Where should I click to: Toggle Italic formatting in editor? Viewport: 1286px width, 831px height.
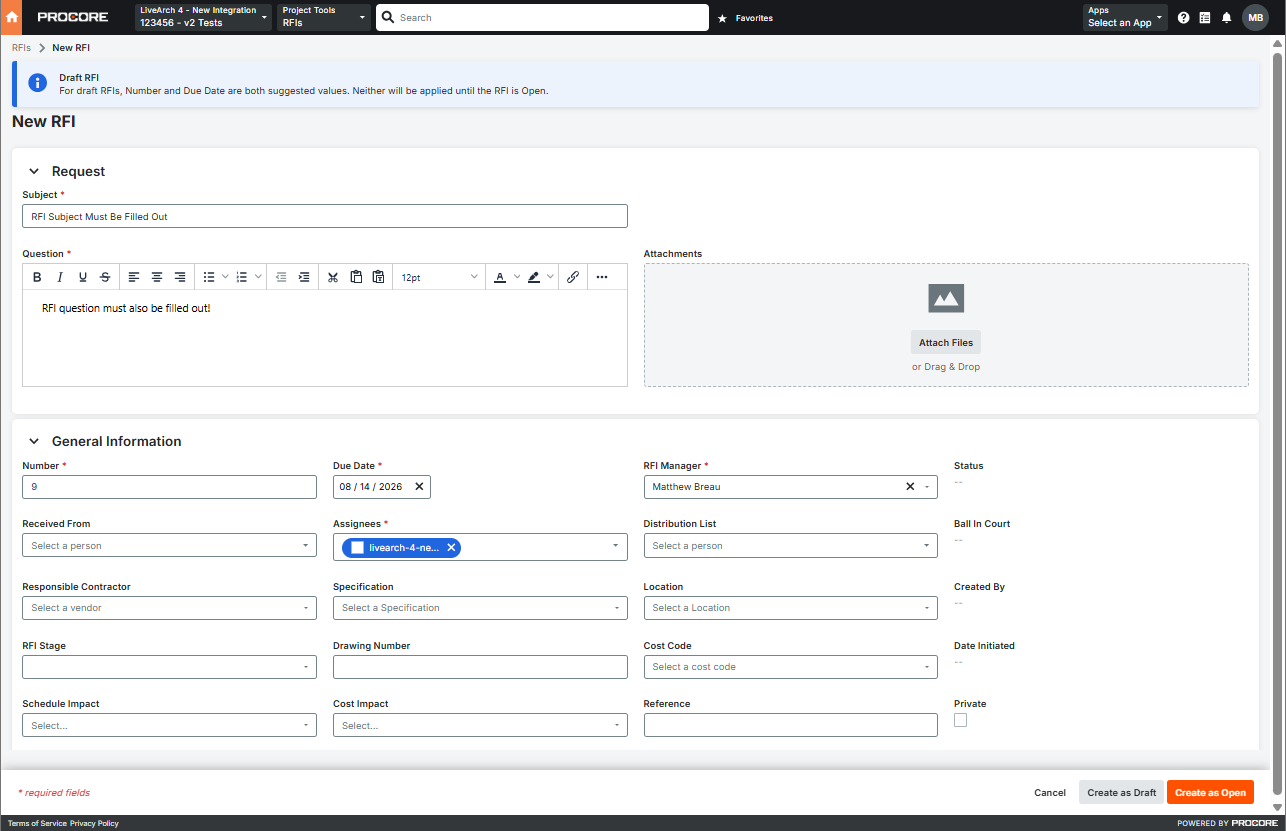(x=60, y=277)
